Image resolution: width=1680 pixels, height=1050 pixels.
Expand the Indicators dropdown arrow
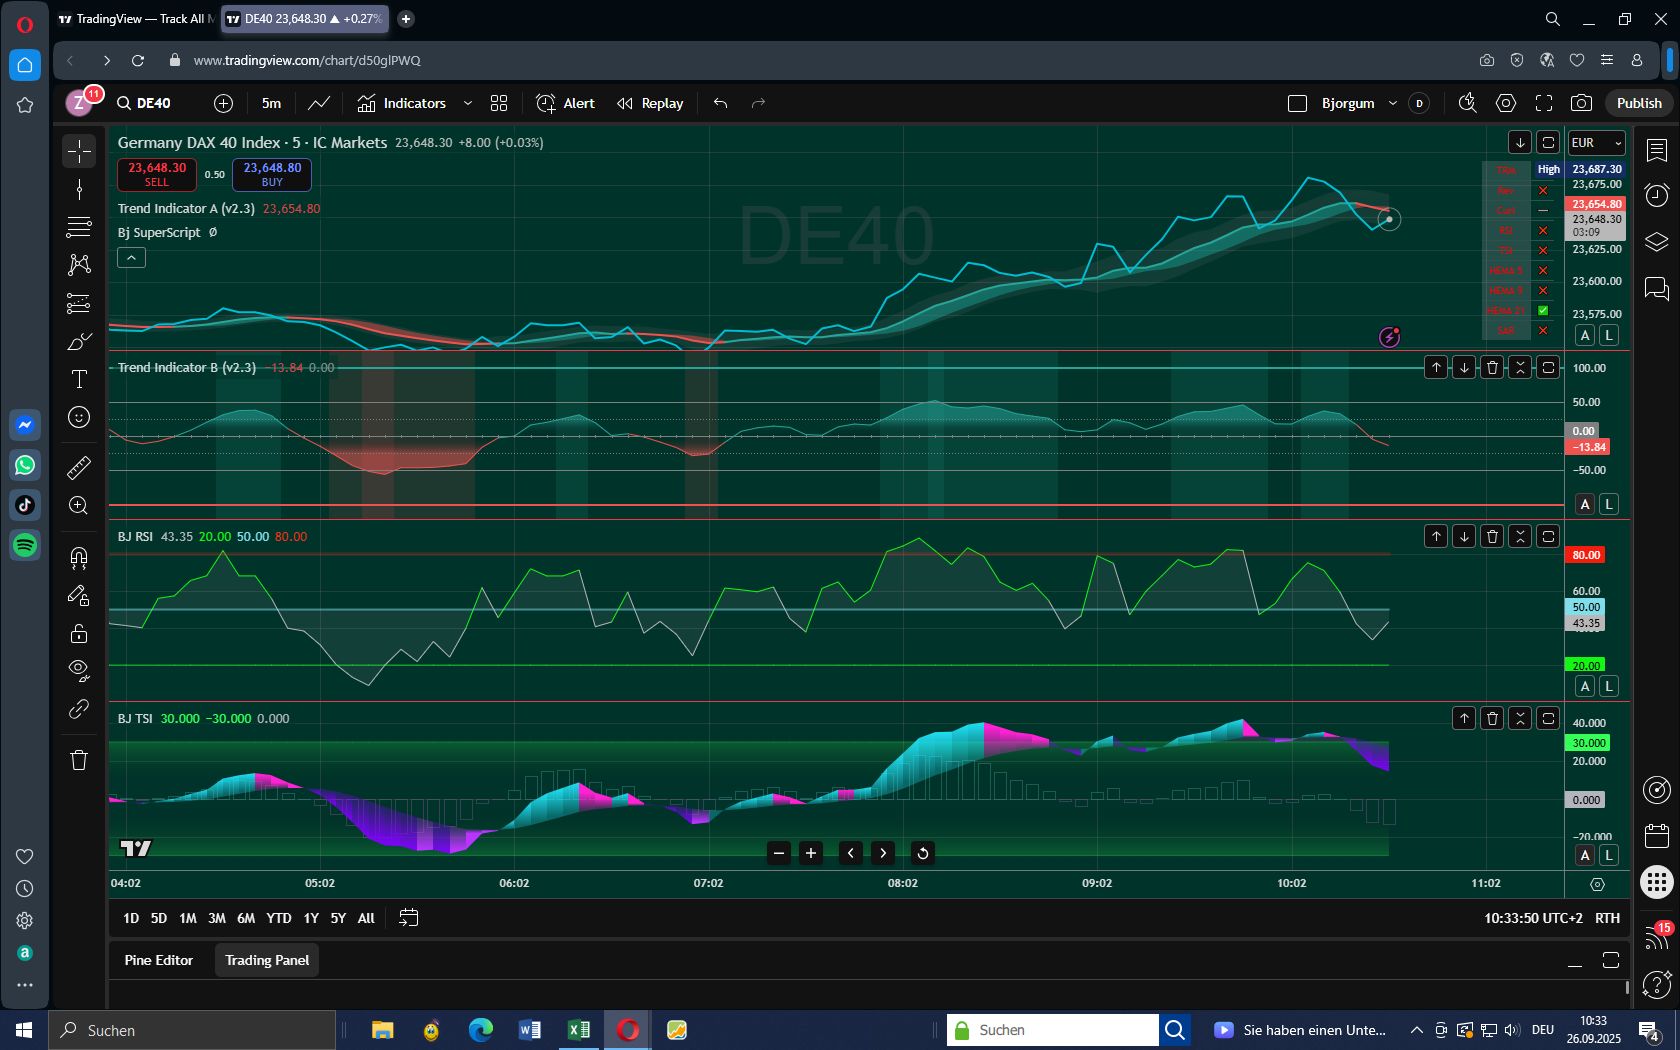467,103
